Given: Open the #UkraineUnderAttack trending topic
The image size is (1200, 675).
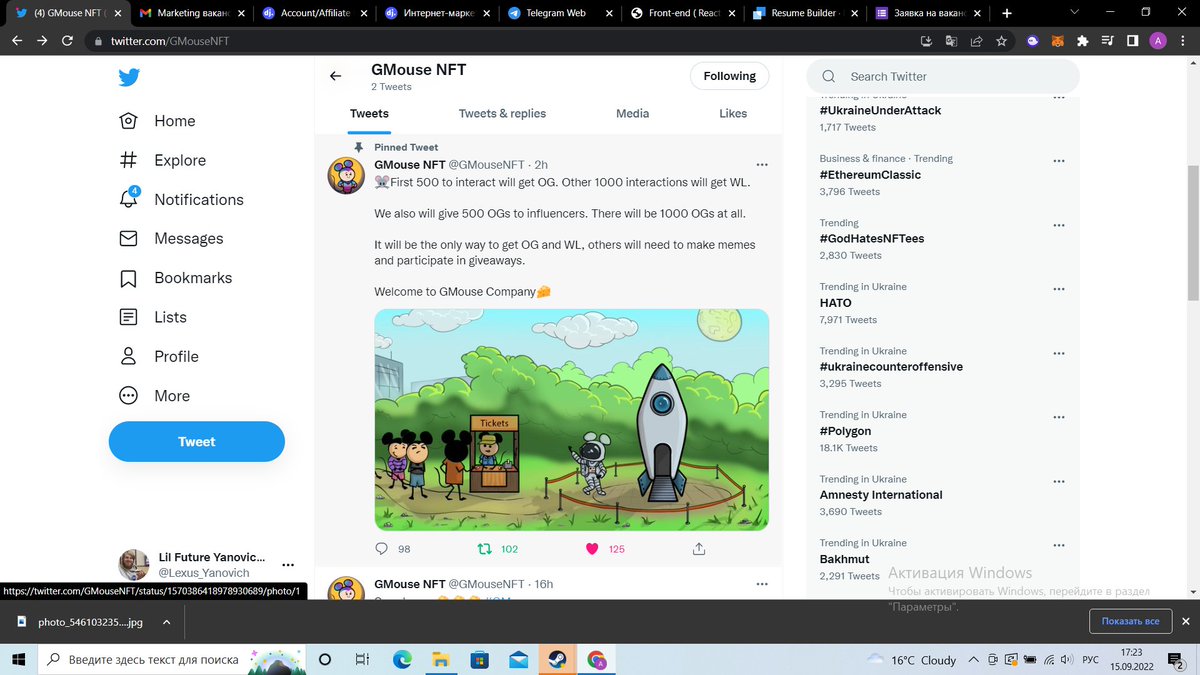Looking at the screenshot, I should pos(880,111).
